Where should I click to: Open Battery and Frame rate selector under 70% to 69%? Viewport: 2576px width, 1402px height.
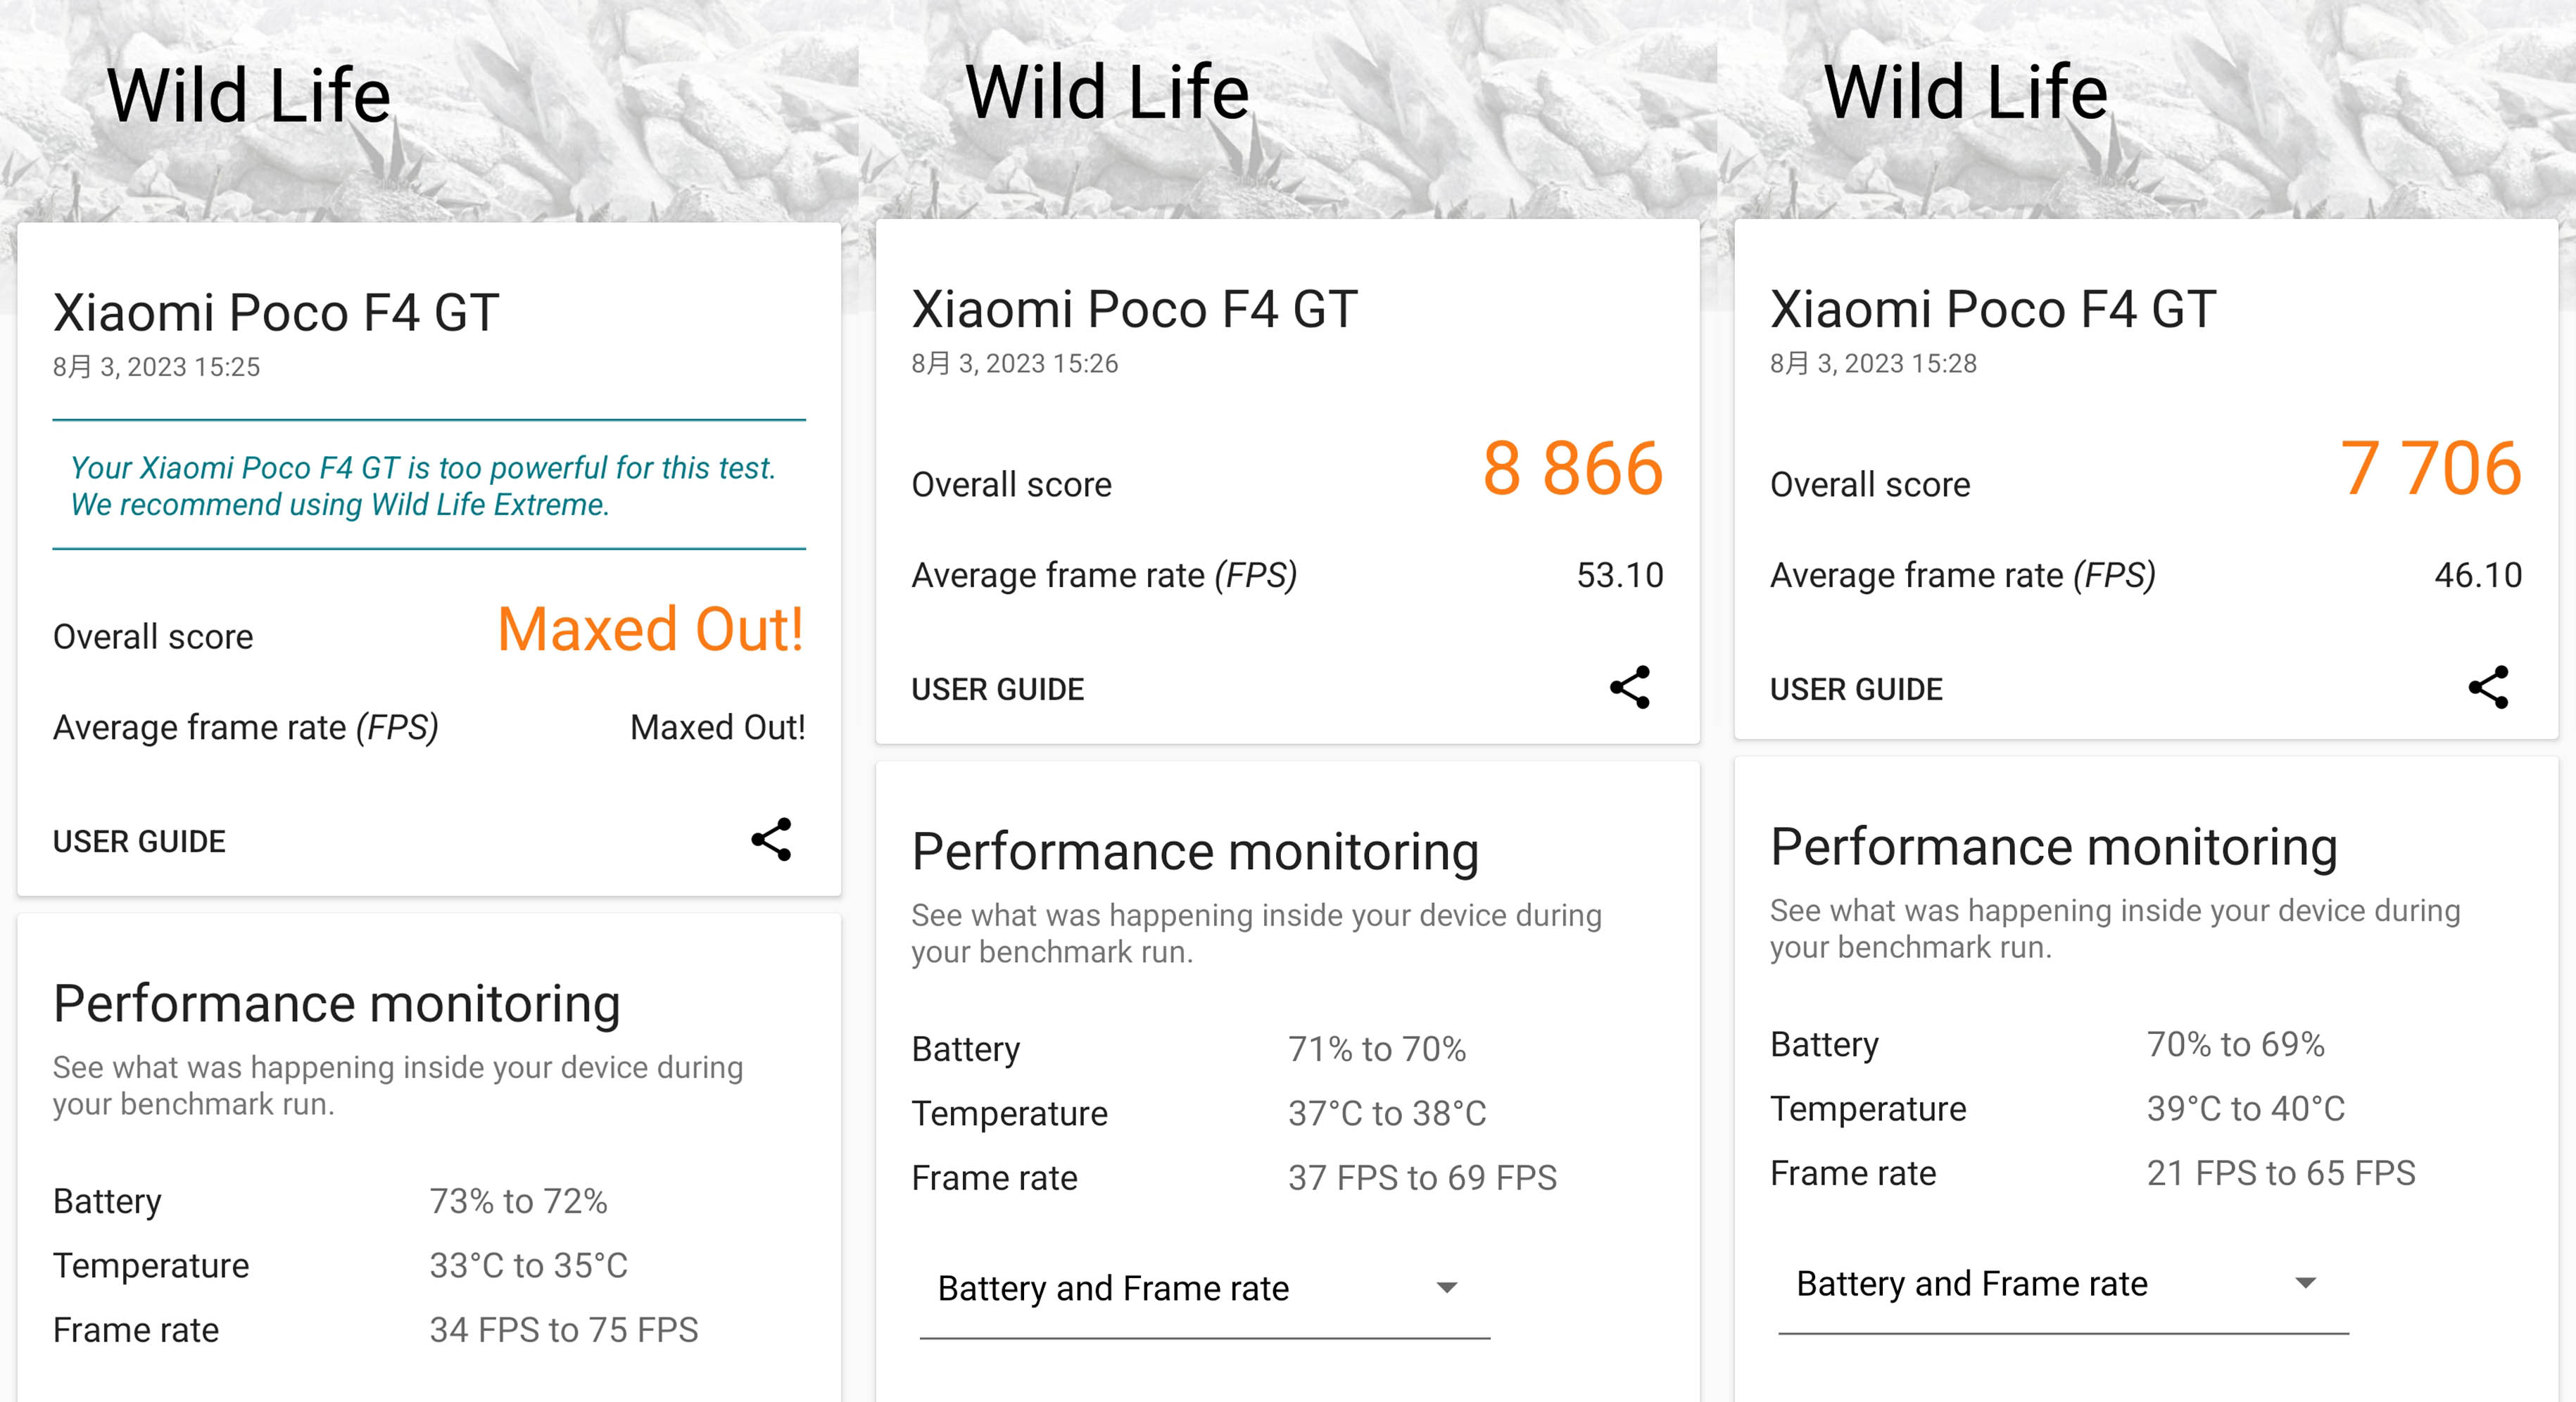[x=1972, y=1284]
